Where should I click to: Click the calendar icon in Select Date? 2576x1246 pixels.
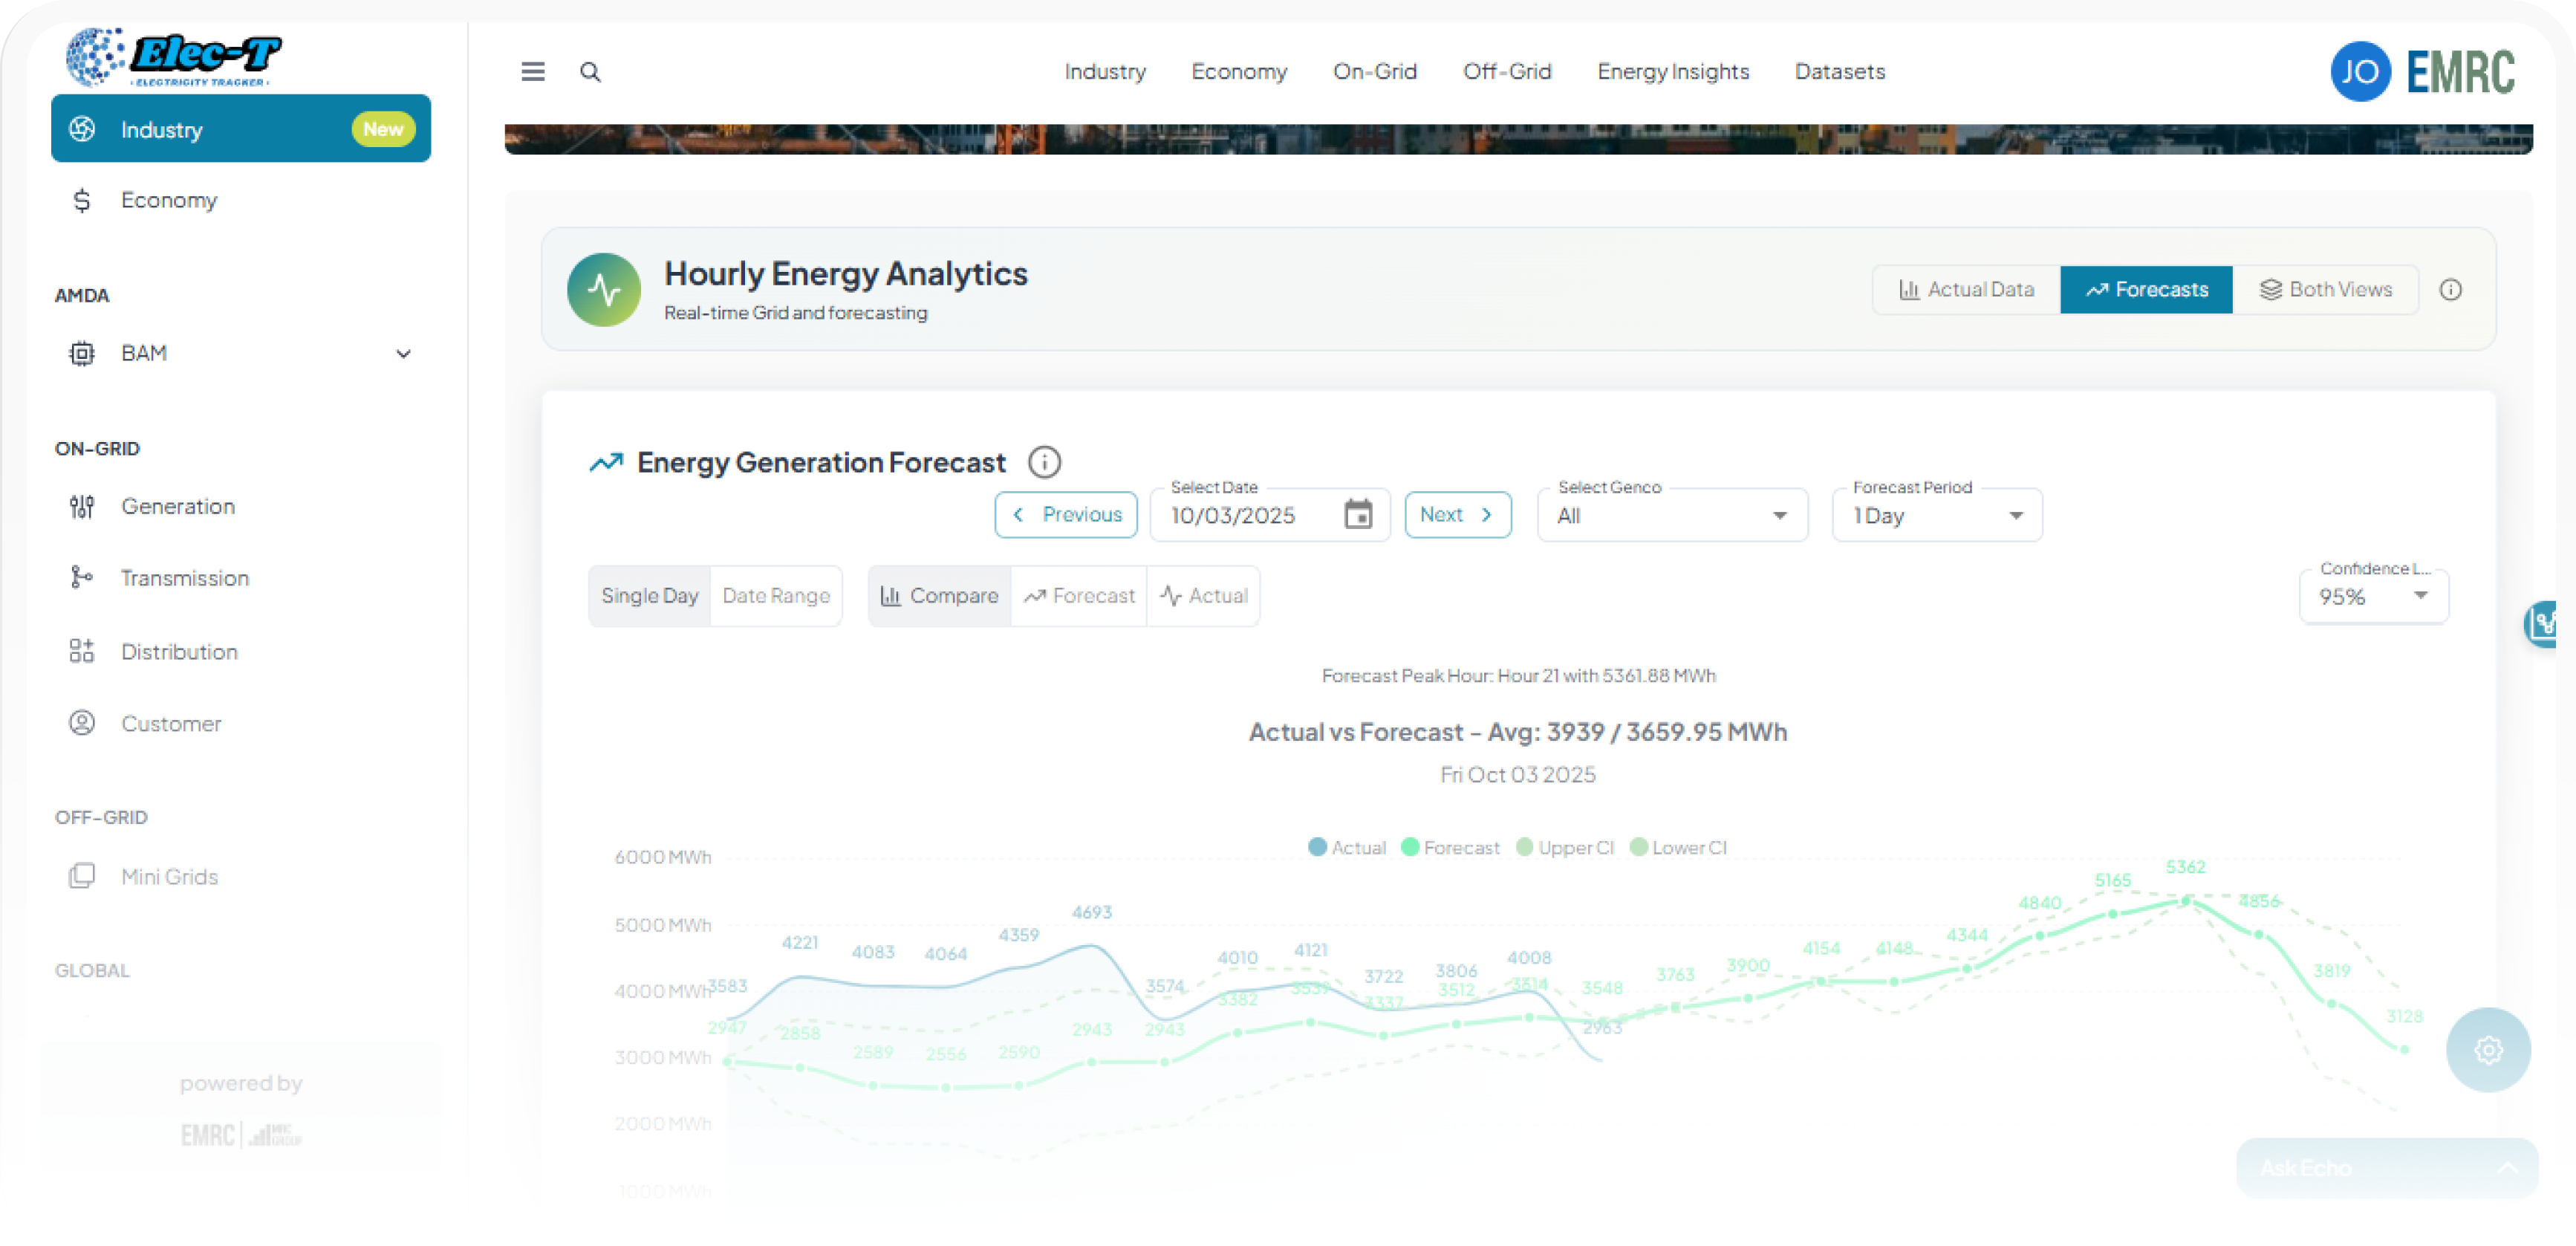(x=1357, y=515)
